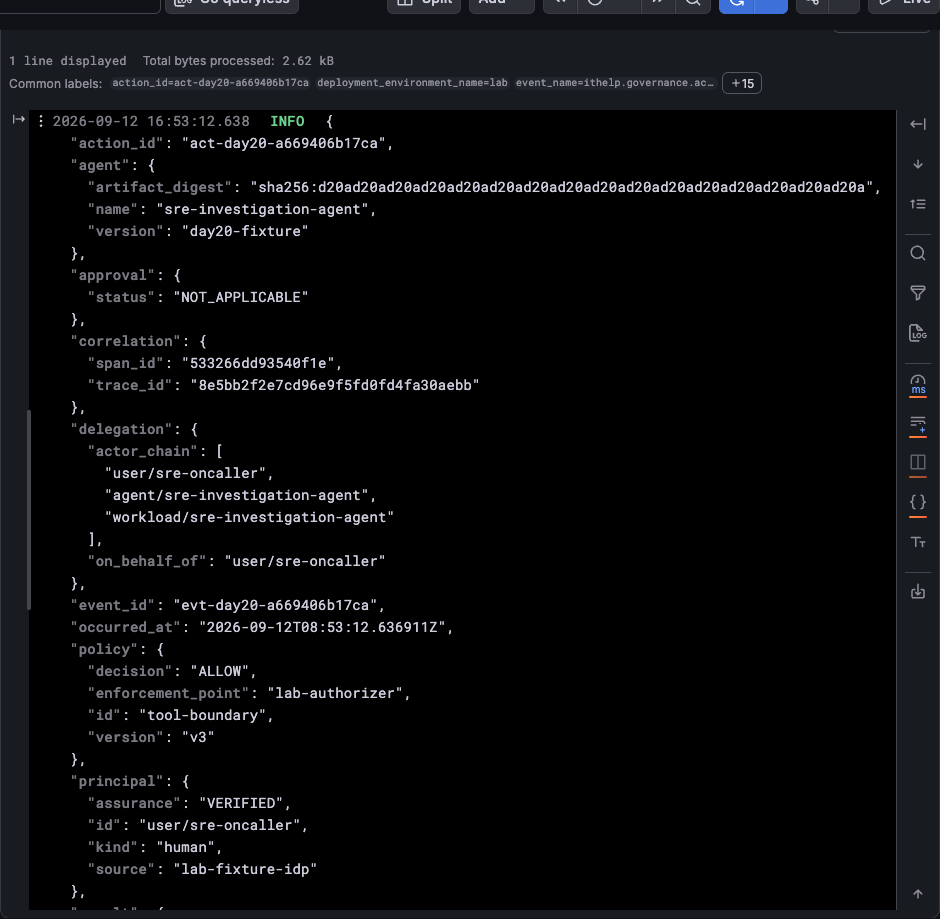The width and height of the screenshot is (940, 919).
Task: Click the trace_id value
Action: point(335,385)
